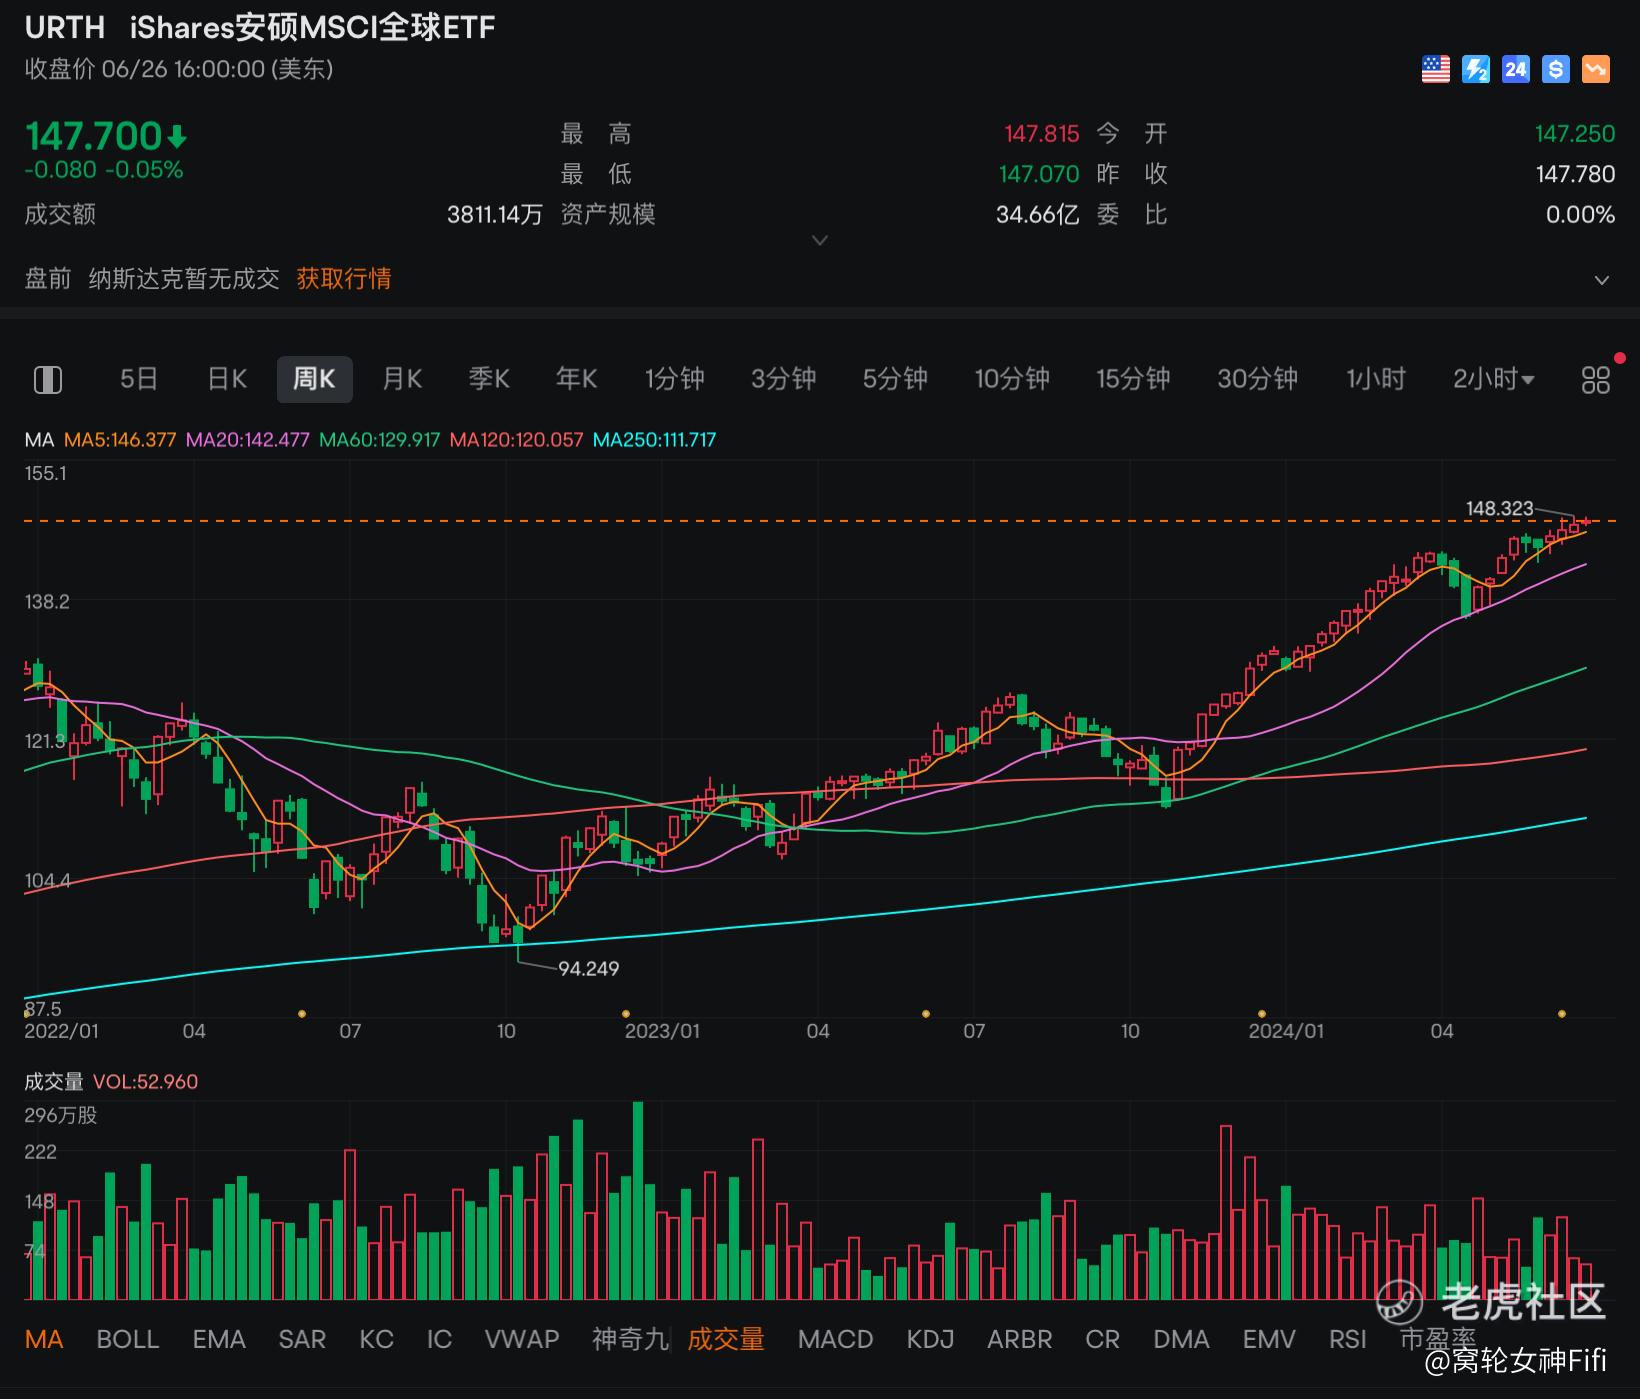Switch to the 月K chart tab
Image resolution: width=1640 pixels, height=1399 pixels.
pyautogui.click(x=402, y=379)
